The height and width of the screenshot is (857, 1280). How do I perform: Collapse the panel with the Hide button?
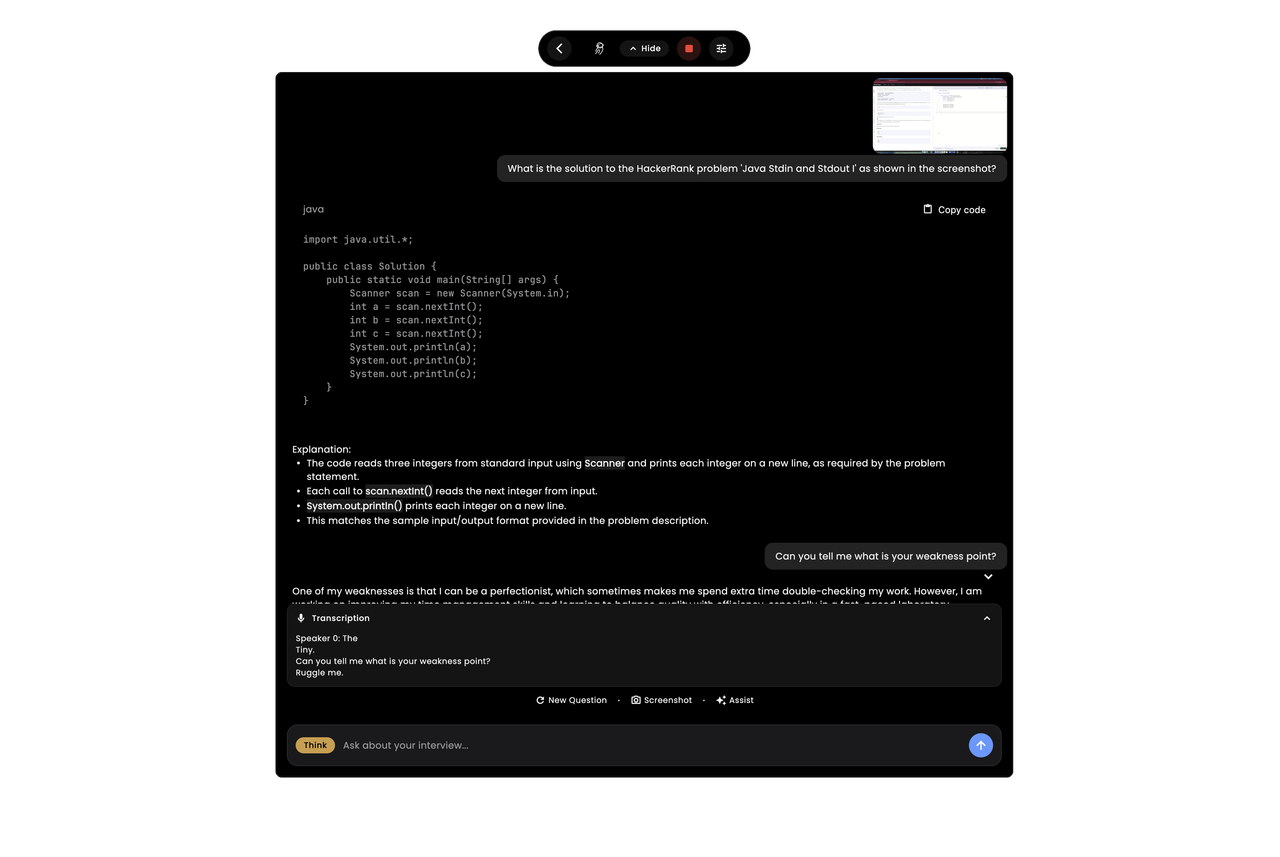tap(645, 48)
